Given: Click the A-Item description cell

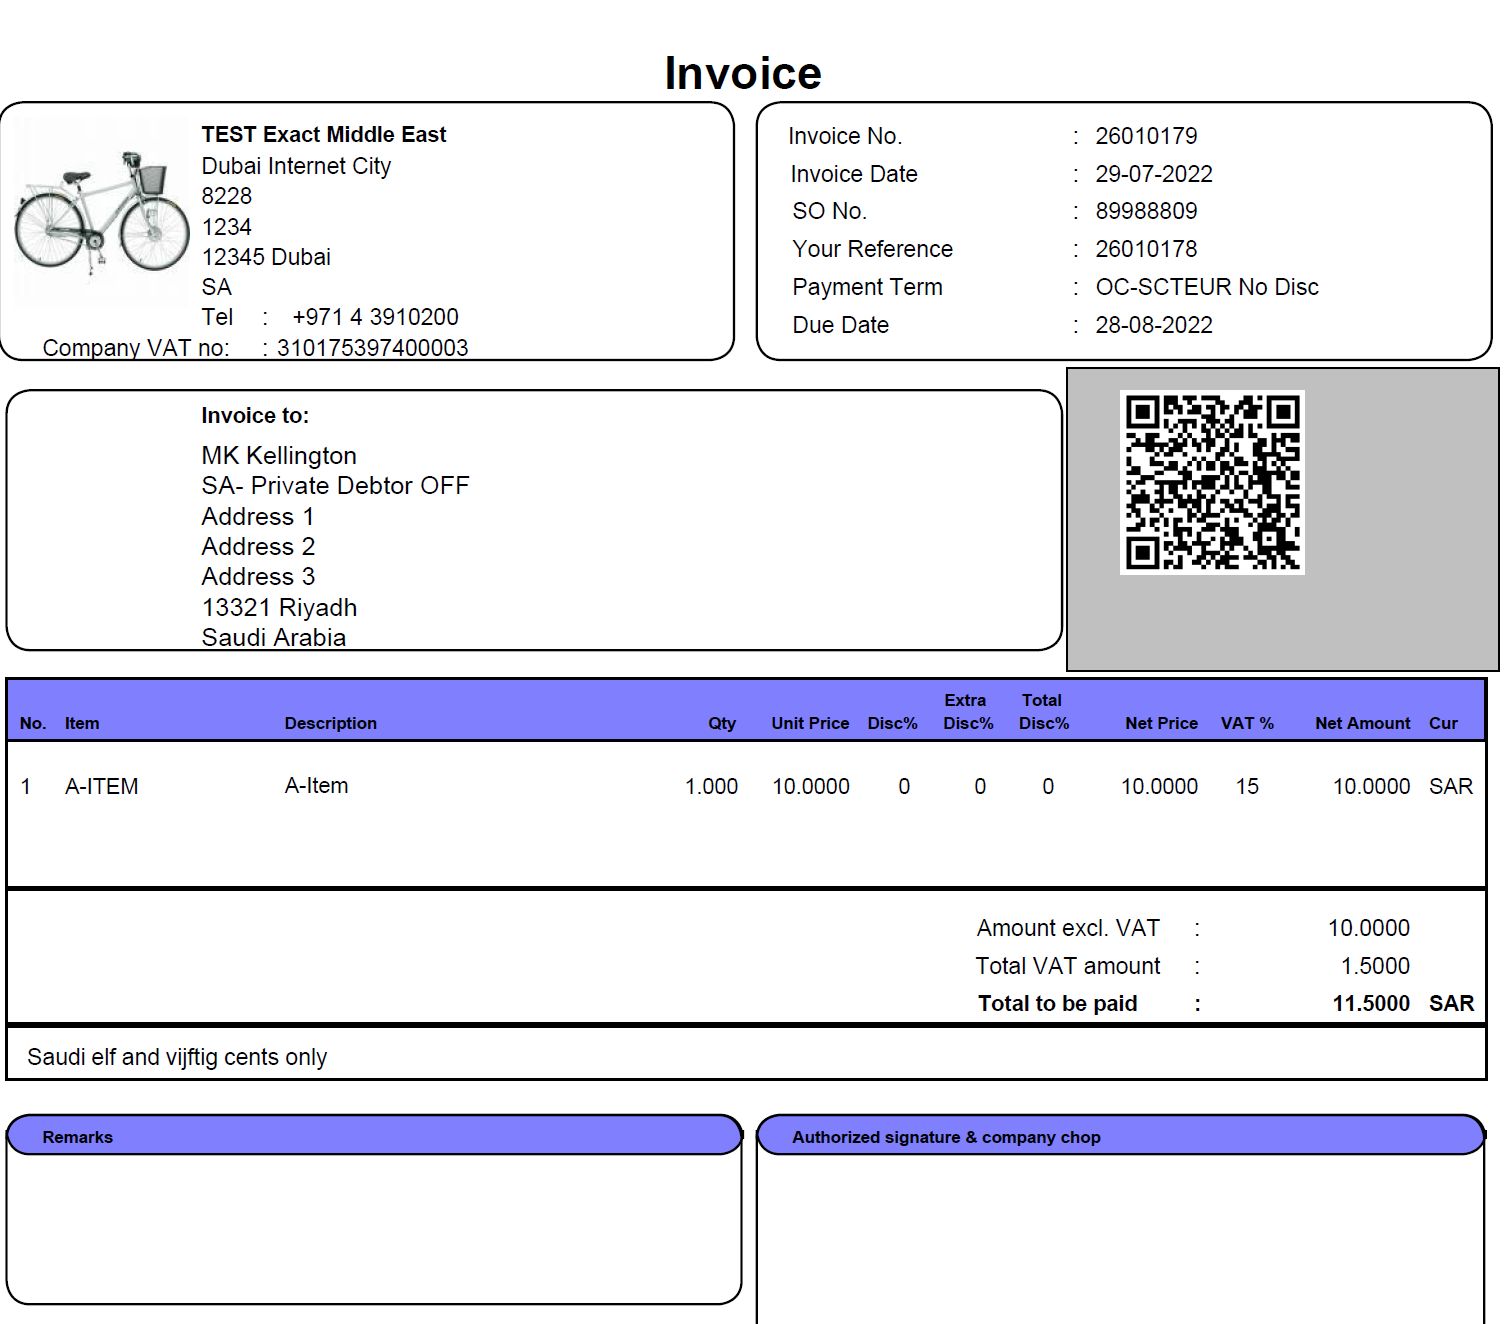Looking at the screenshot, I should click(316, 786).
